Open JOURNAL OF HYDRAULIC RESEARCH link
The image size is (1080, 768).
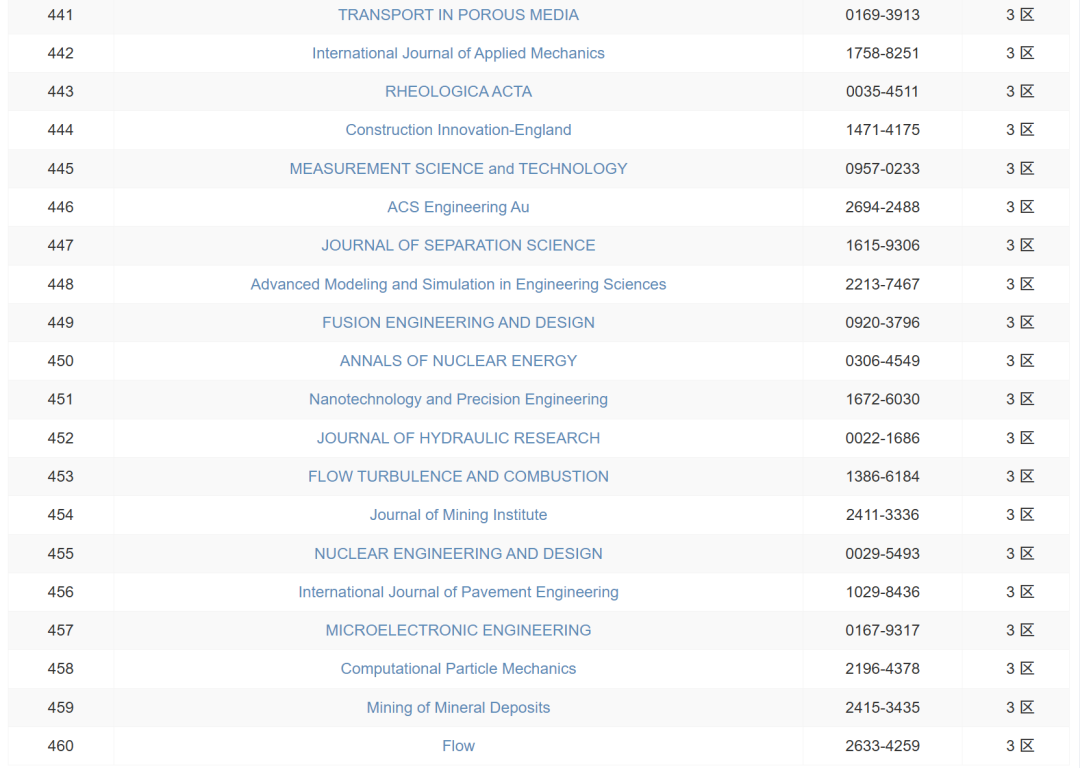[458, 438]
